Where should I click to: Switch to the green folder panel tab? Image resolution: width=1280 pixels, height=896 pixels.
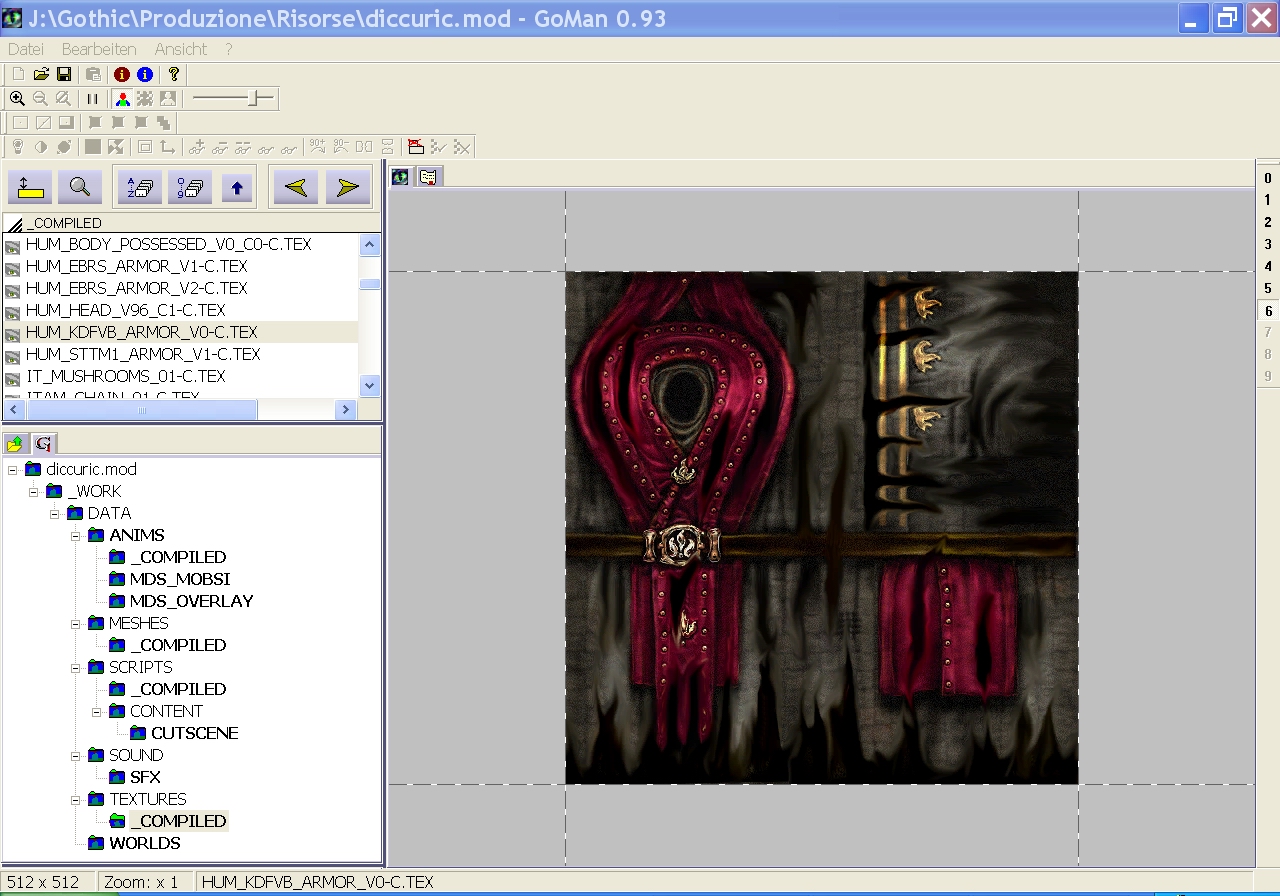[15, 443]
